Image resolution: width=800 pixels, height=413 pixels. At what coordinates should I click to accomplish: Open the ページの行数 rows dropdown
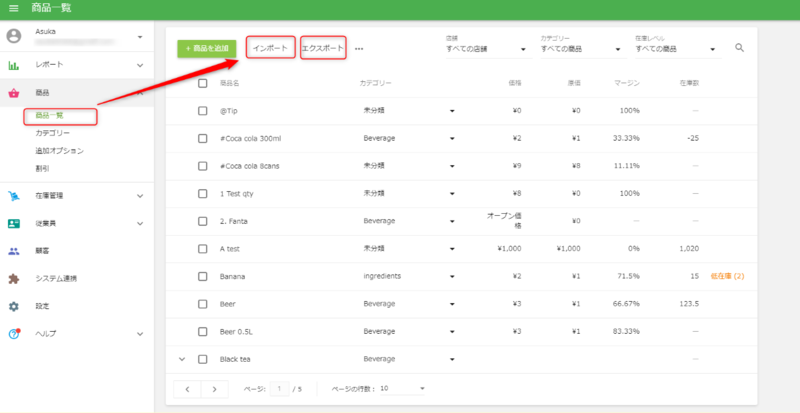pos(402,388)
